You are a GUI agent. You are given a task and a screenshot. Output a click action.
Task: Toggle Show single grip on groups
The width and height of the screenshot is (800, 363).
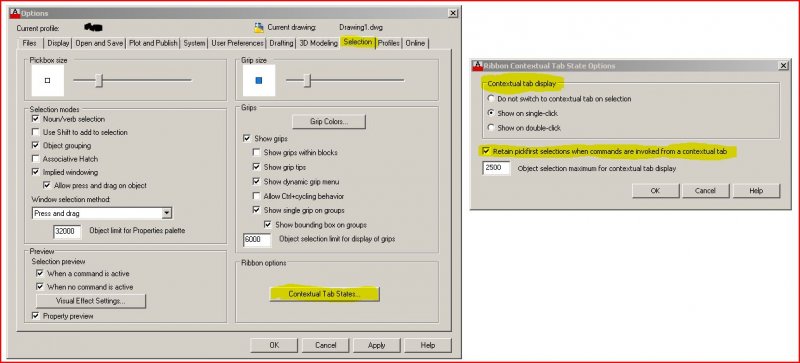pyautogui.click(x=257, y=210)
